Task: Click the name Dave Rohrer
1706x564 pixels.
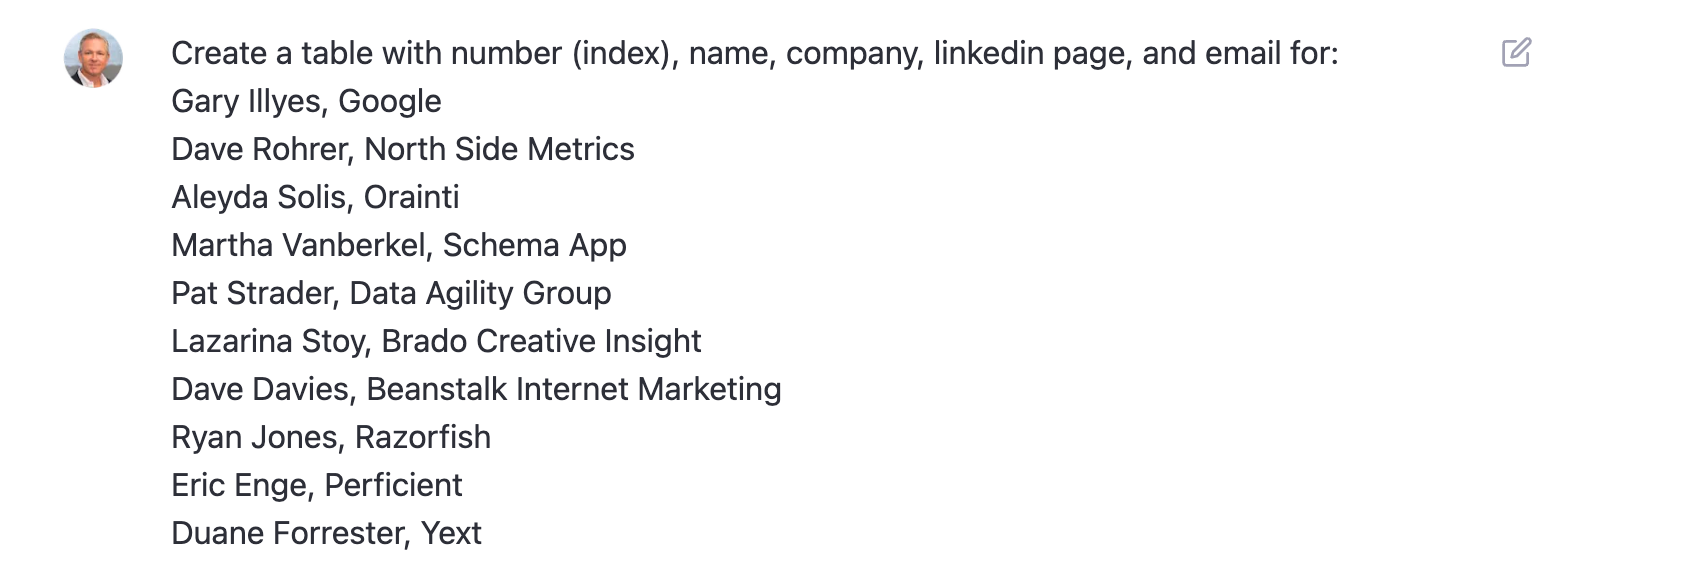Action: [262, 149]
